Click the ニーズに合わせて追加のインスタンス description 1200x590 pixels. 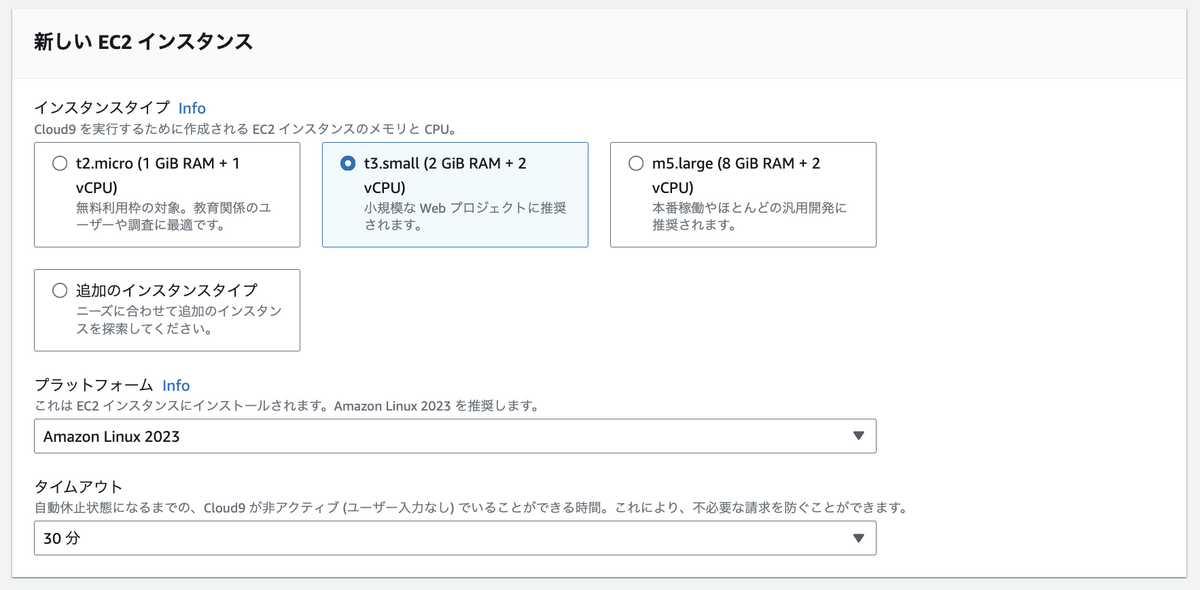tap(179, 320)
